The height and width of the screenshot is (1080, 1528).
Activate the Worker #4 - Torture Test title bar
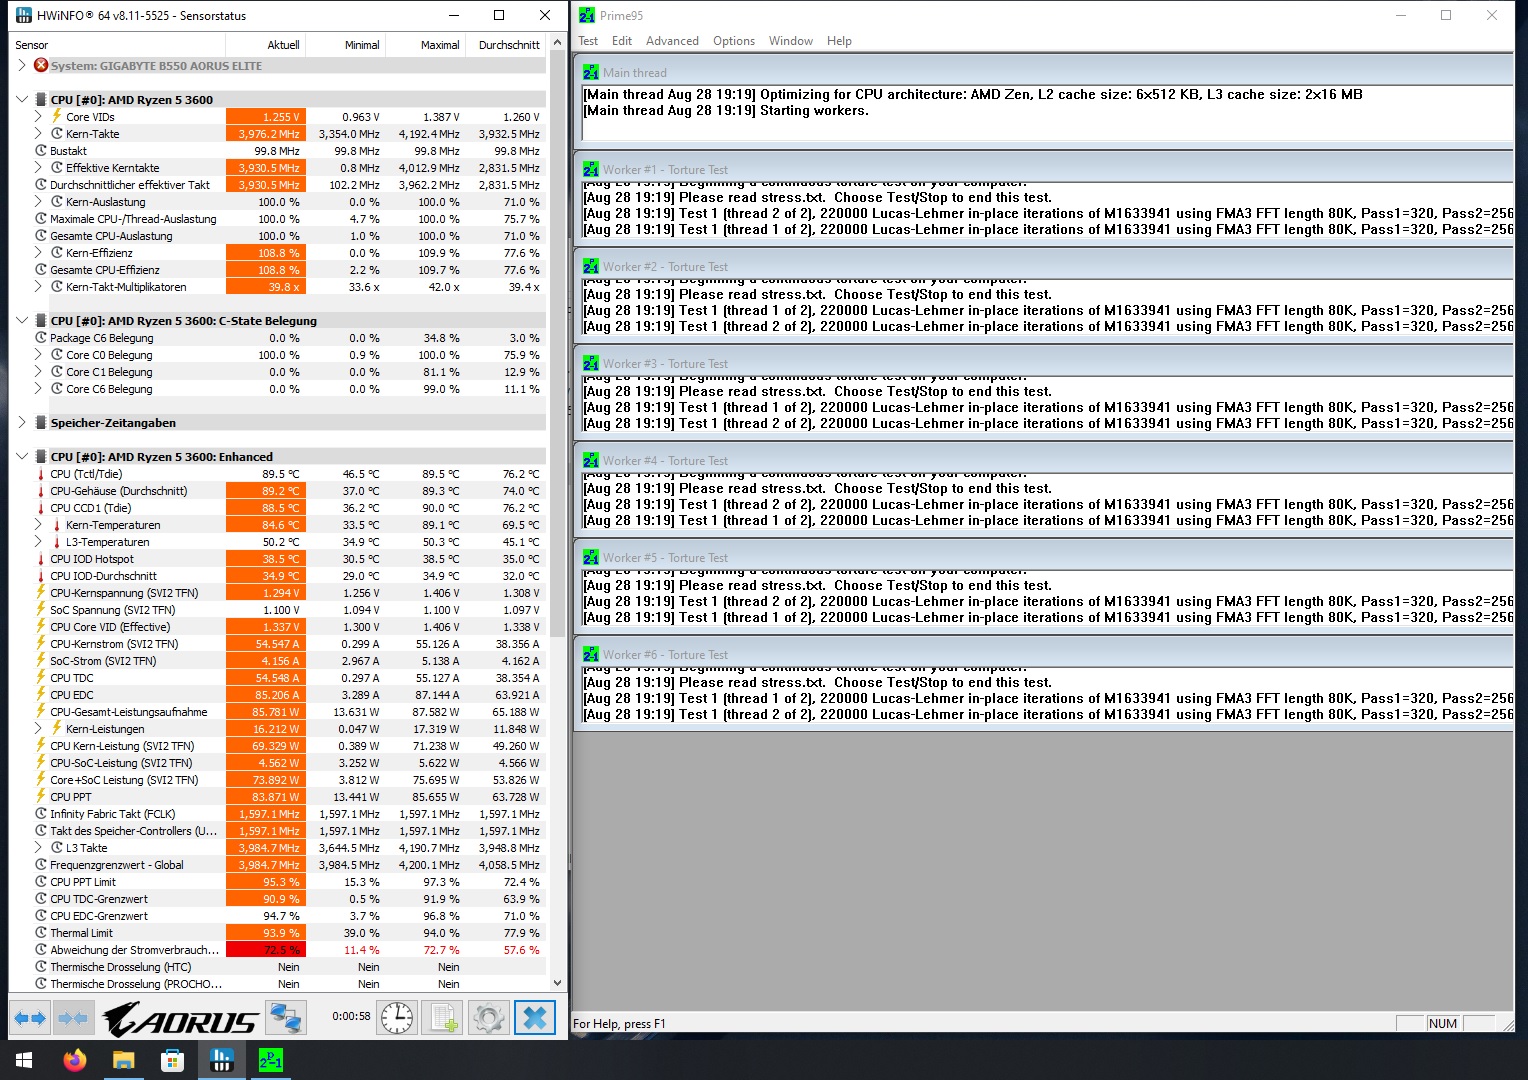(1045, 460)
